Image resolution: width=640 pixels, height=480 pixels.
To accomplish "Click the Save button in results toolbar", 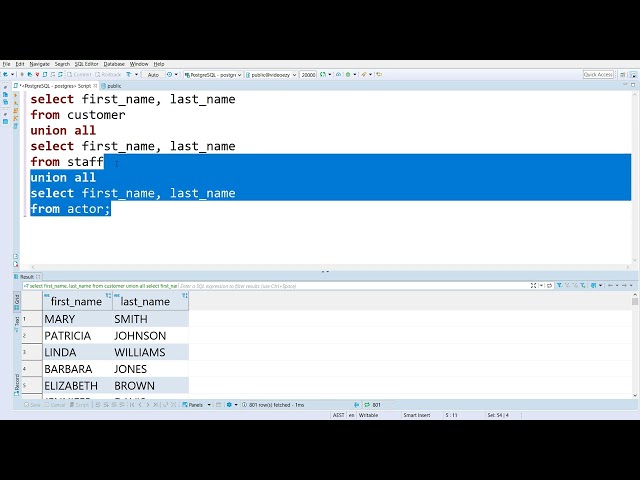I will [32, 405].
